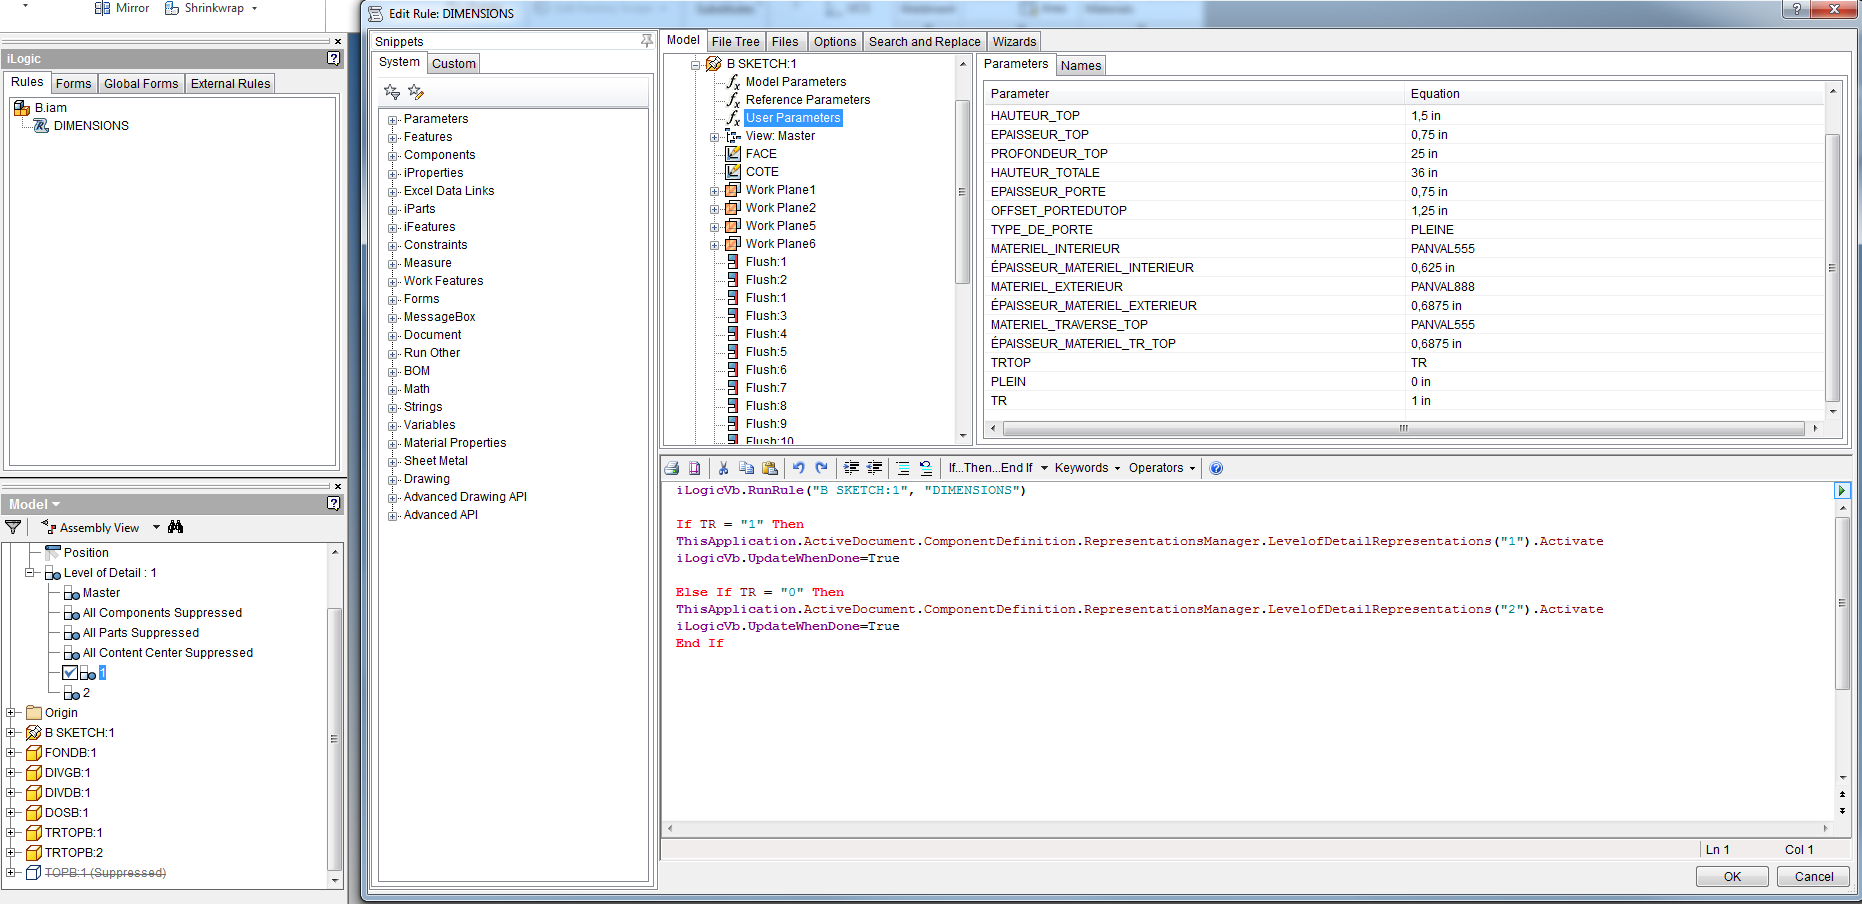Click the Parameters list vertical scrollbar
Screen dimensions: 1862x904
click(1833, 268)
